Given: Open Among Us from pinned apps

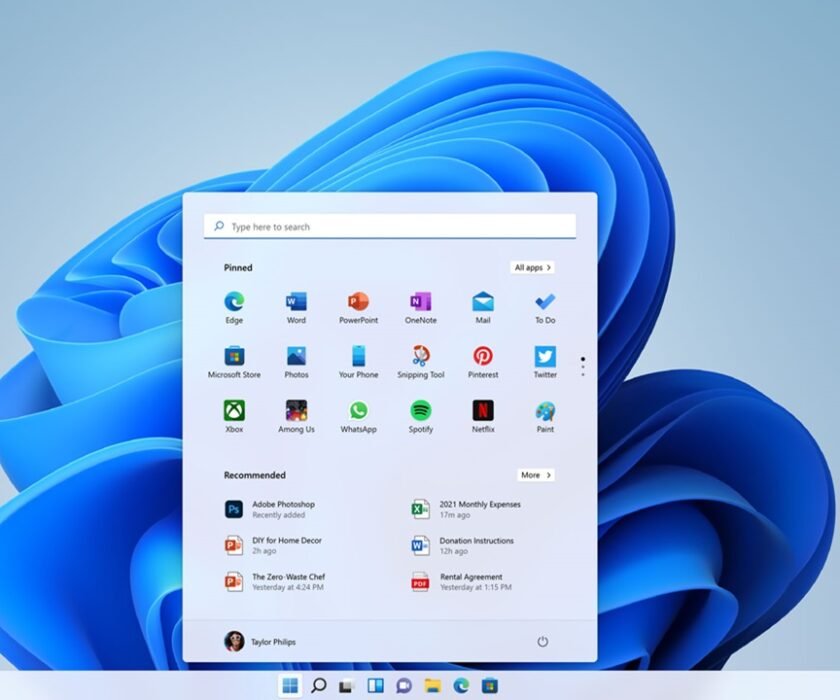Looking at the screenshot, I should point(296,411).
